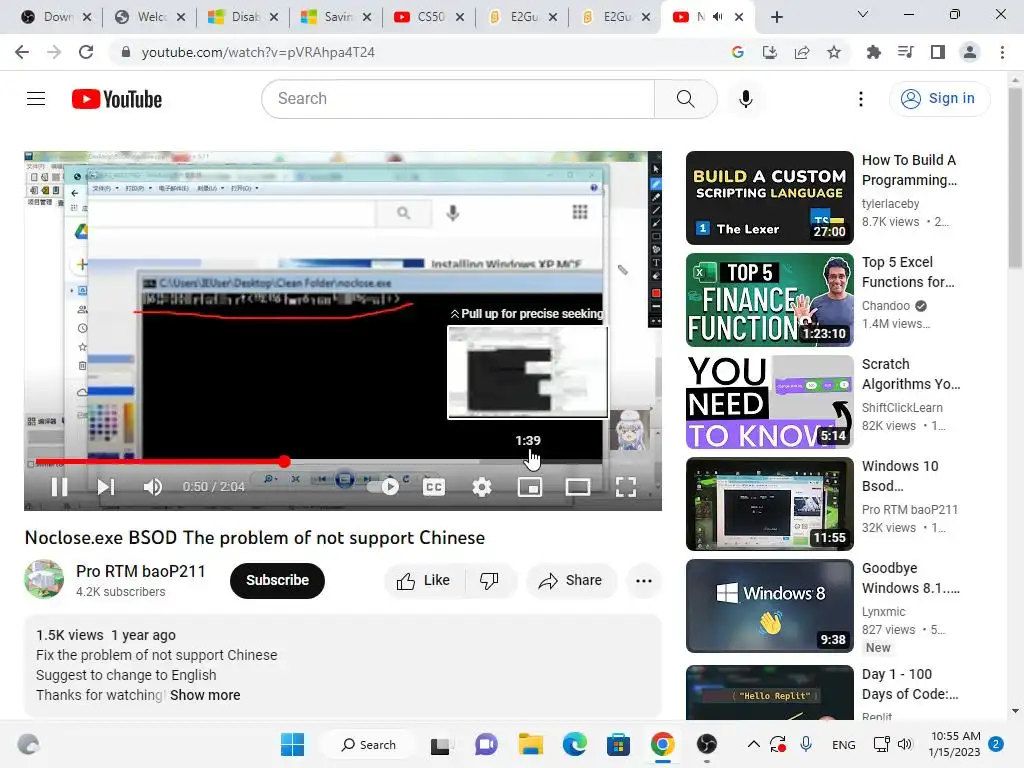
Task: Open Pro RTM baoP211 channel avatar
Action: [x=44, y=579]
